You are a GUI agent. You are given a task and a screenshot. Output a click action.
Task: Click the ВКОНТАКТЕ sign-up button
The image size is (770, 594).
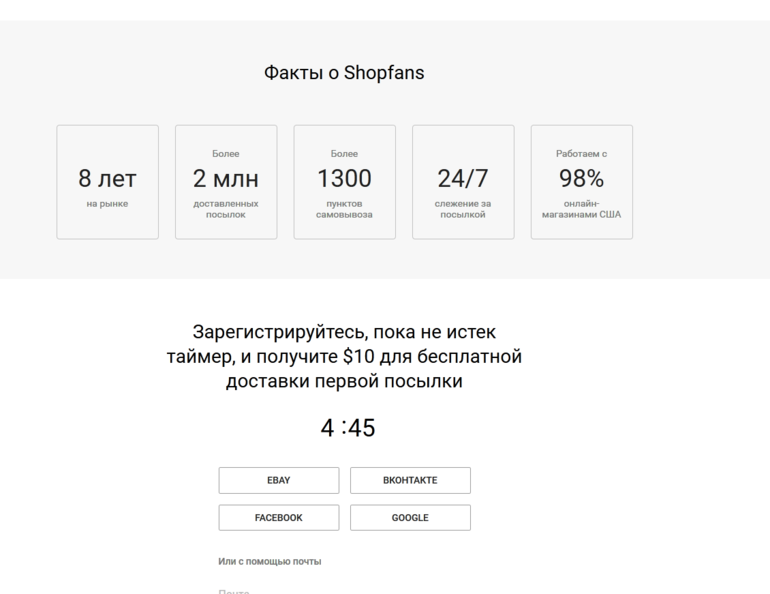coord(410,480)
